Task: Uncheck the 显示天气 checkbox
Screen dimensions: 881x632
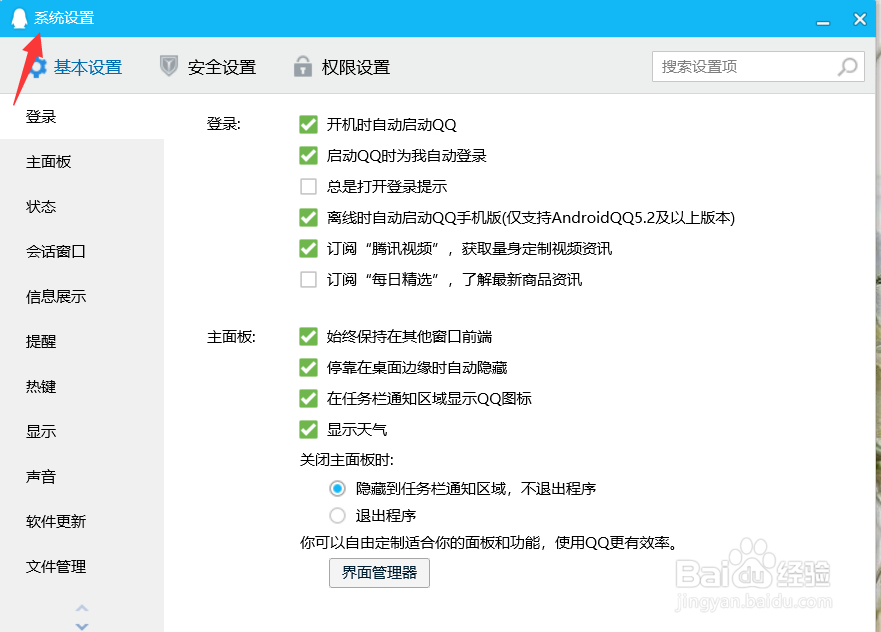Action: pos(308,430)
